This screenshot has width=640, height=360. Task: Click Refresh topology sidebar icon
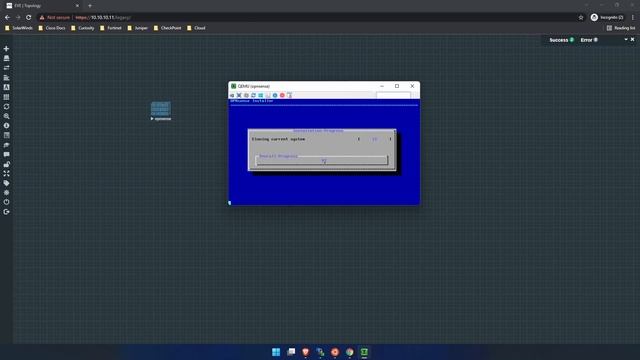[x=6, y=107]
